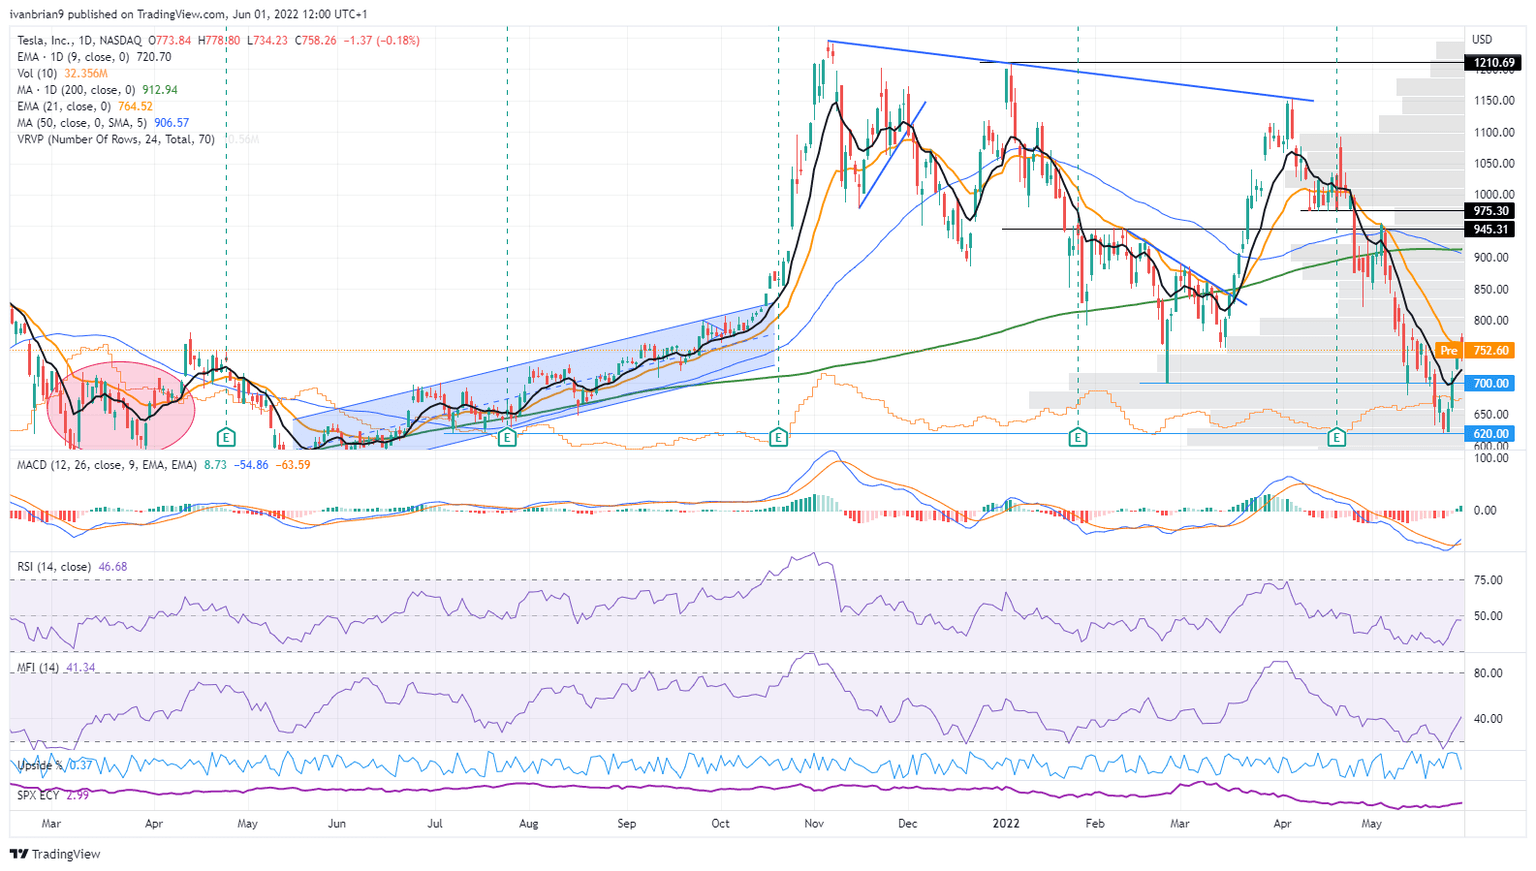Select the Sep label on time axis
Viewport: 1536px width, 871px height.
click(626, 824)
